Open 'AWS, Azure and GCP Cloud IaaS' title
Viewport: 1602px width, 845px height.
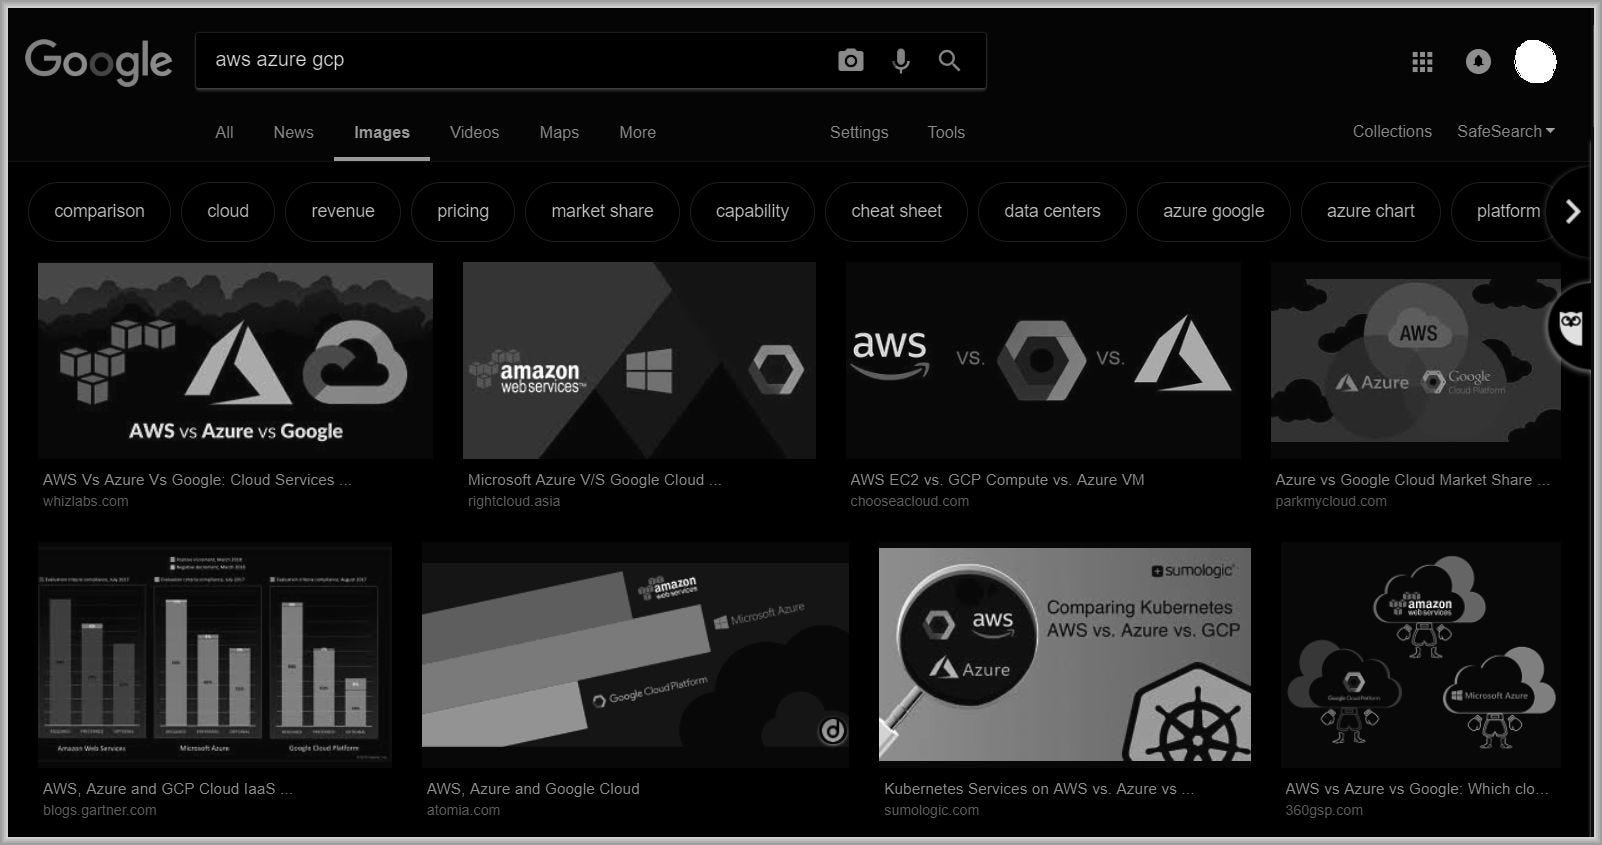click(168, 789)
